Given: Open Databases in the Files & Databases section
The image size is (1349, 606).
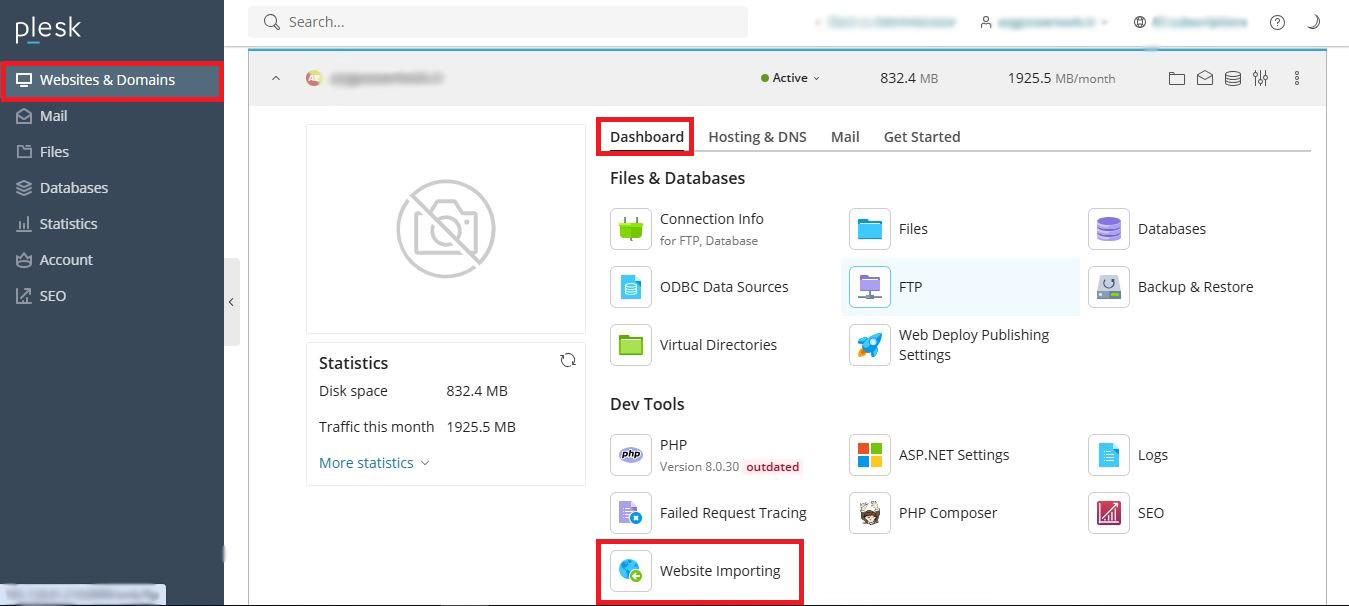Looking at the screenshot, I should click(x=1148, y=229).
